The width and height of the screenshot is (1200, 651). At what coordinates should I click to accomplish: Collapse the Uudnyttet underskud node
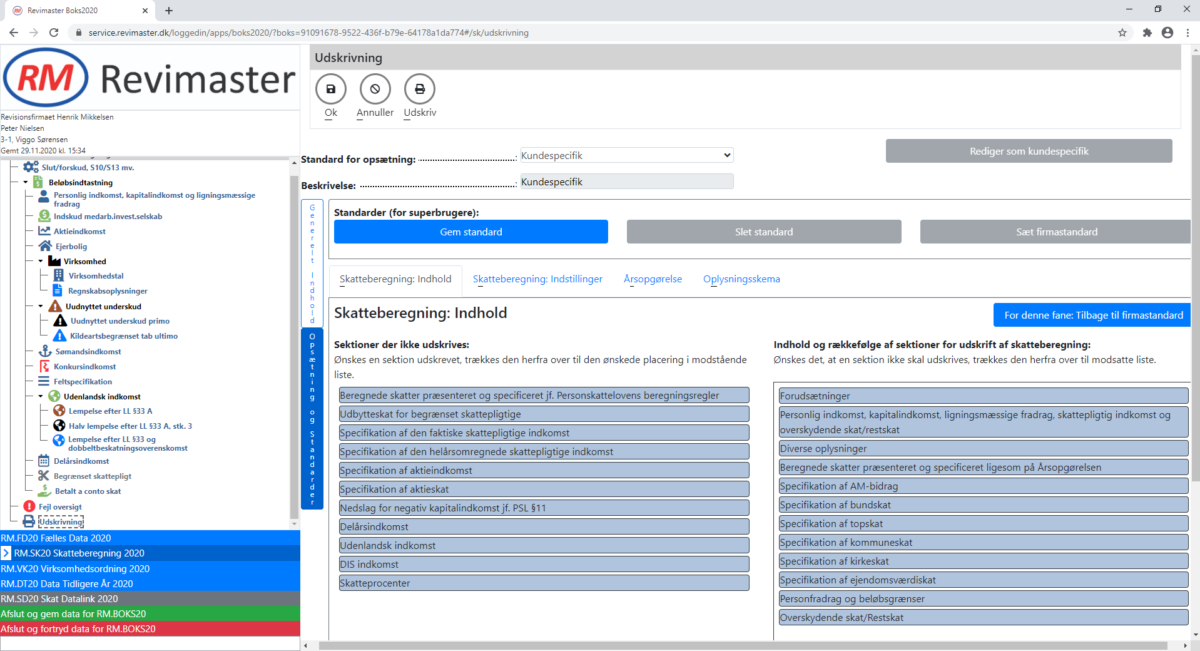41,306
